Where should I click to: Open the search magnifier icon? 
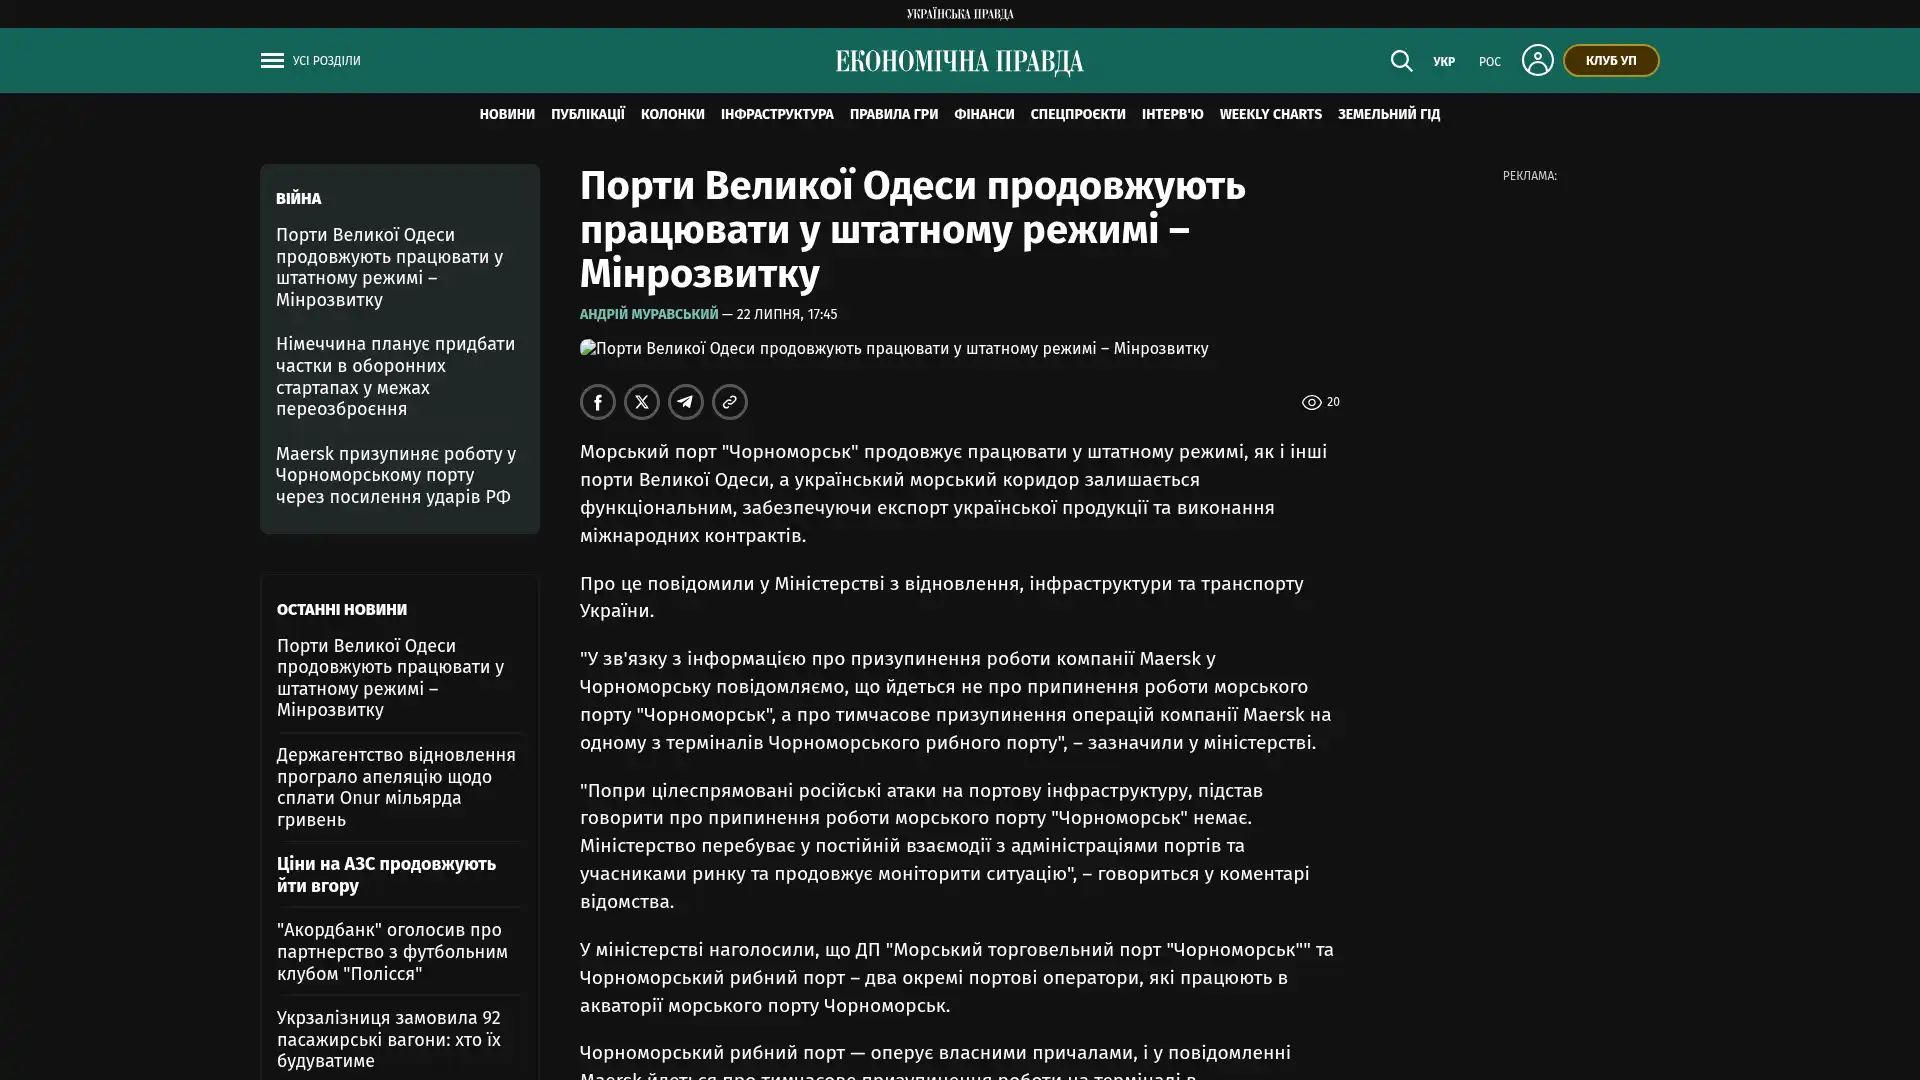coord(1401,61)
